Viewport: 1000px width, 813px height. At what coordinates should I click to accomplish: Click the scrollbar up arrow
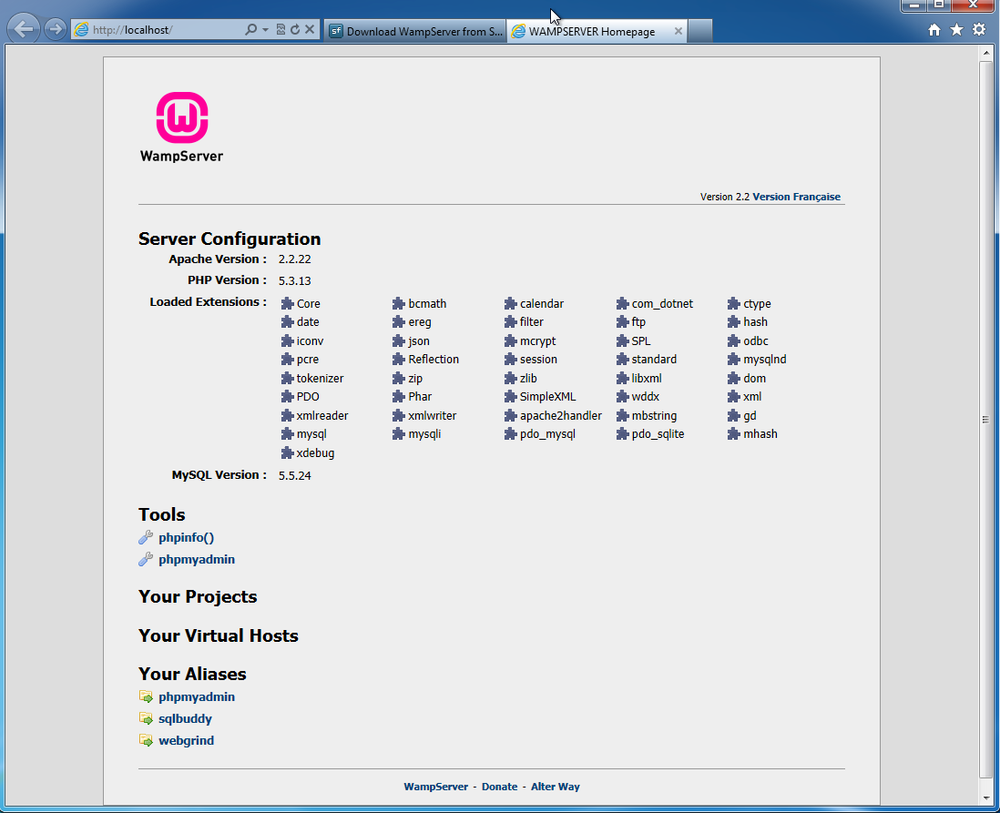(x=985, y=54)
